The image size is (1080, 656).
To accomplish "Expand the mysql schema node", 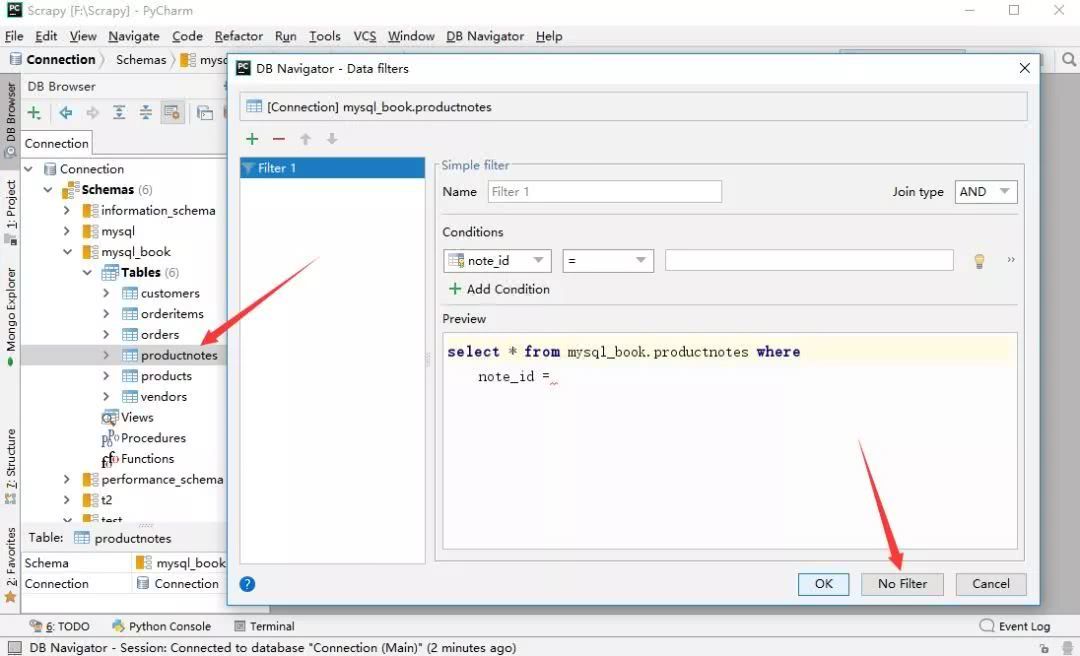I will (x=67, y=231).
